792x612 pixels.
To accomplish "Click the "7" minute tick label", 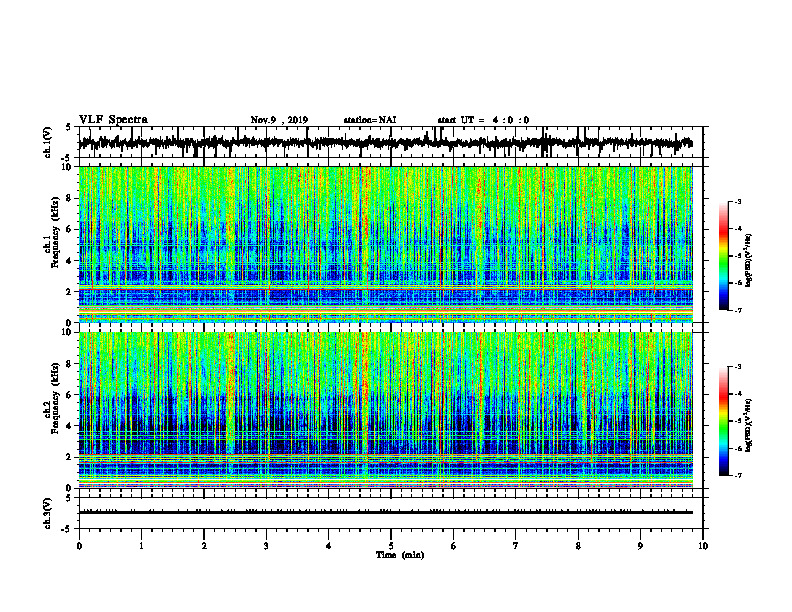I will coord(516,546).
